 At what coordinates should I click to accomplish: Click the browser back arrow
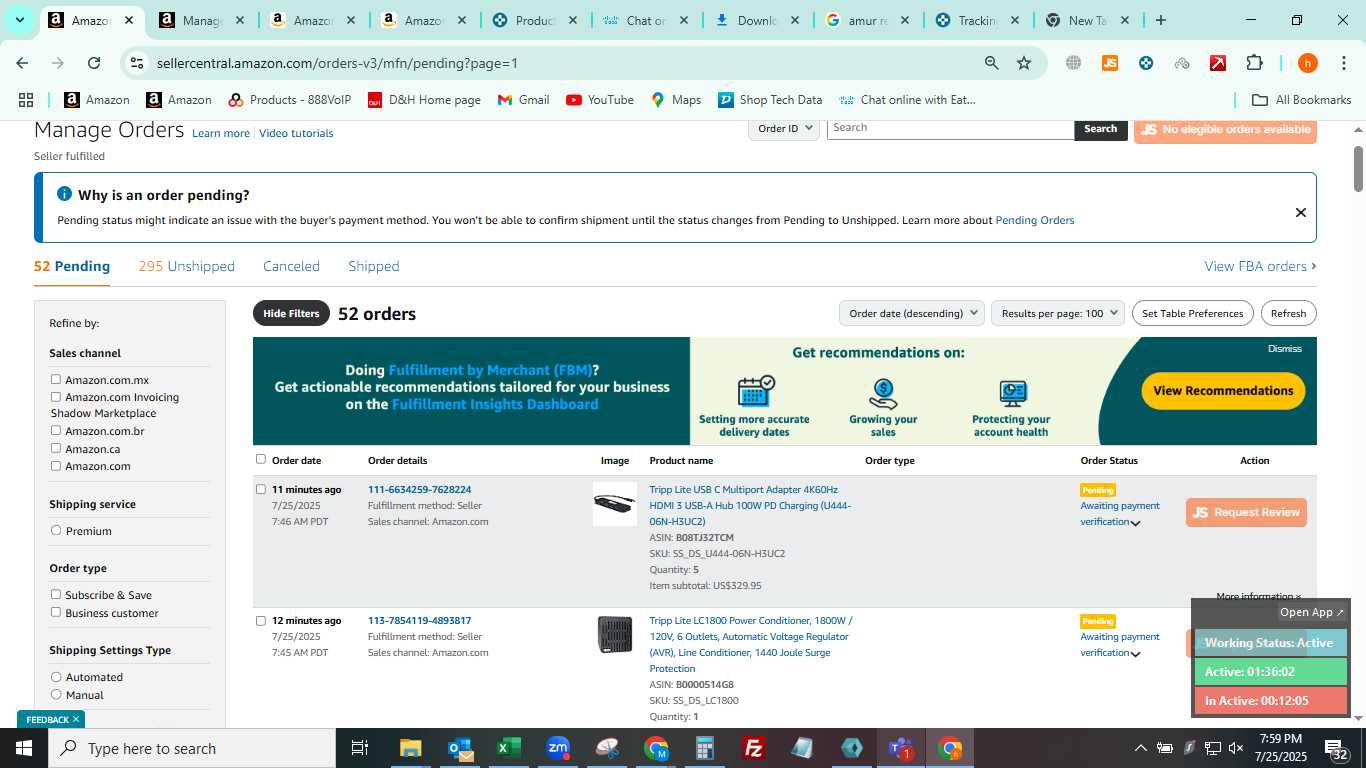(22, 63)
